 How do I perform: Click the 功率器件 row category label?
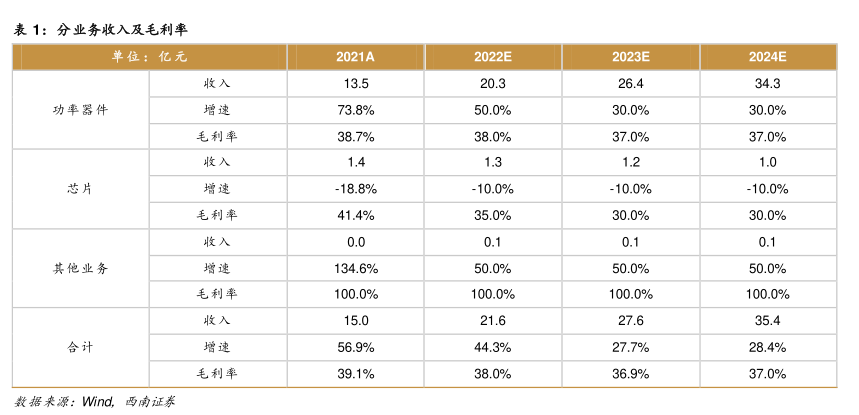[80, 110]
